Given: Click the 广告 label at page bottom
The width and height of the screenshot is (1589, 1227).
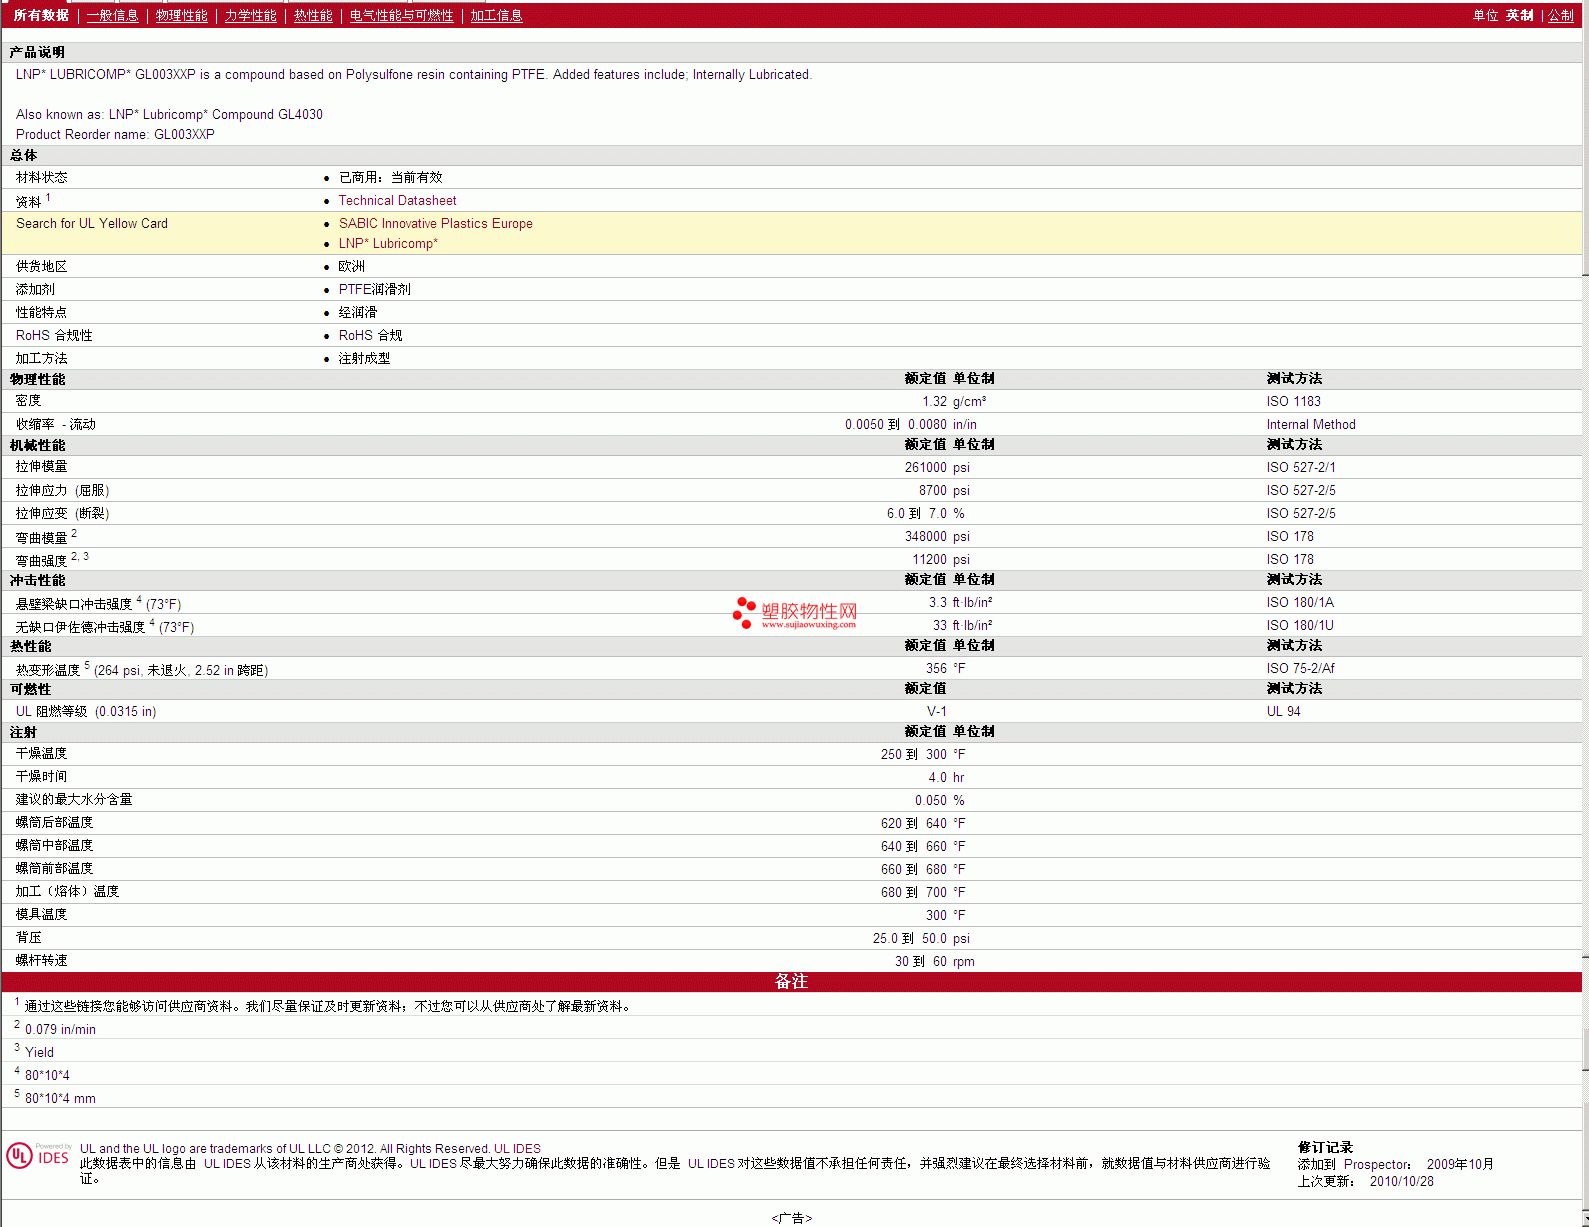Looking at the screenshot, I should [791, 1218].
